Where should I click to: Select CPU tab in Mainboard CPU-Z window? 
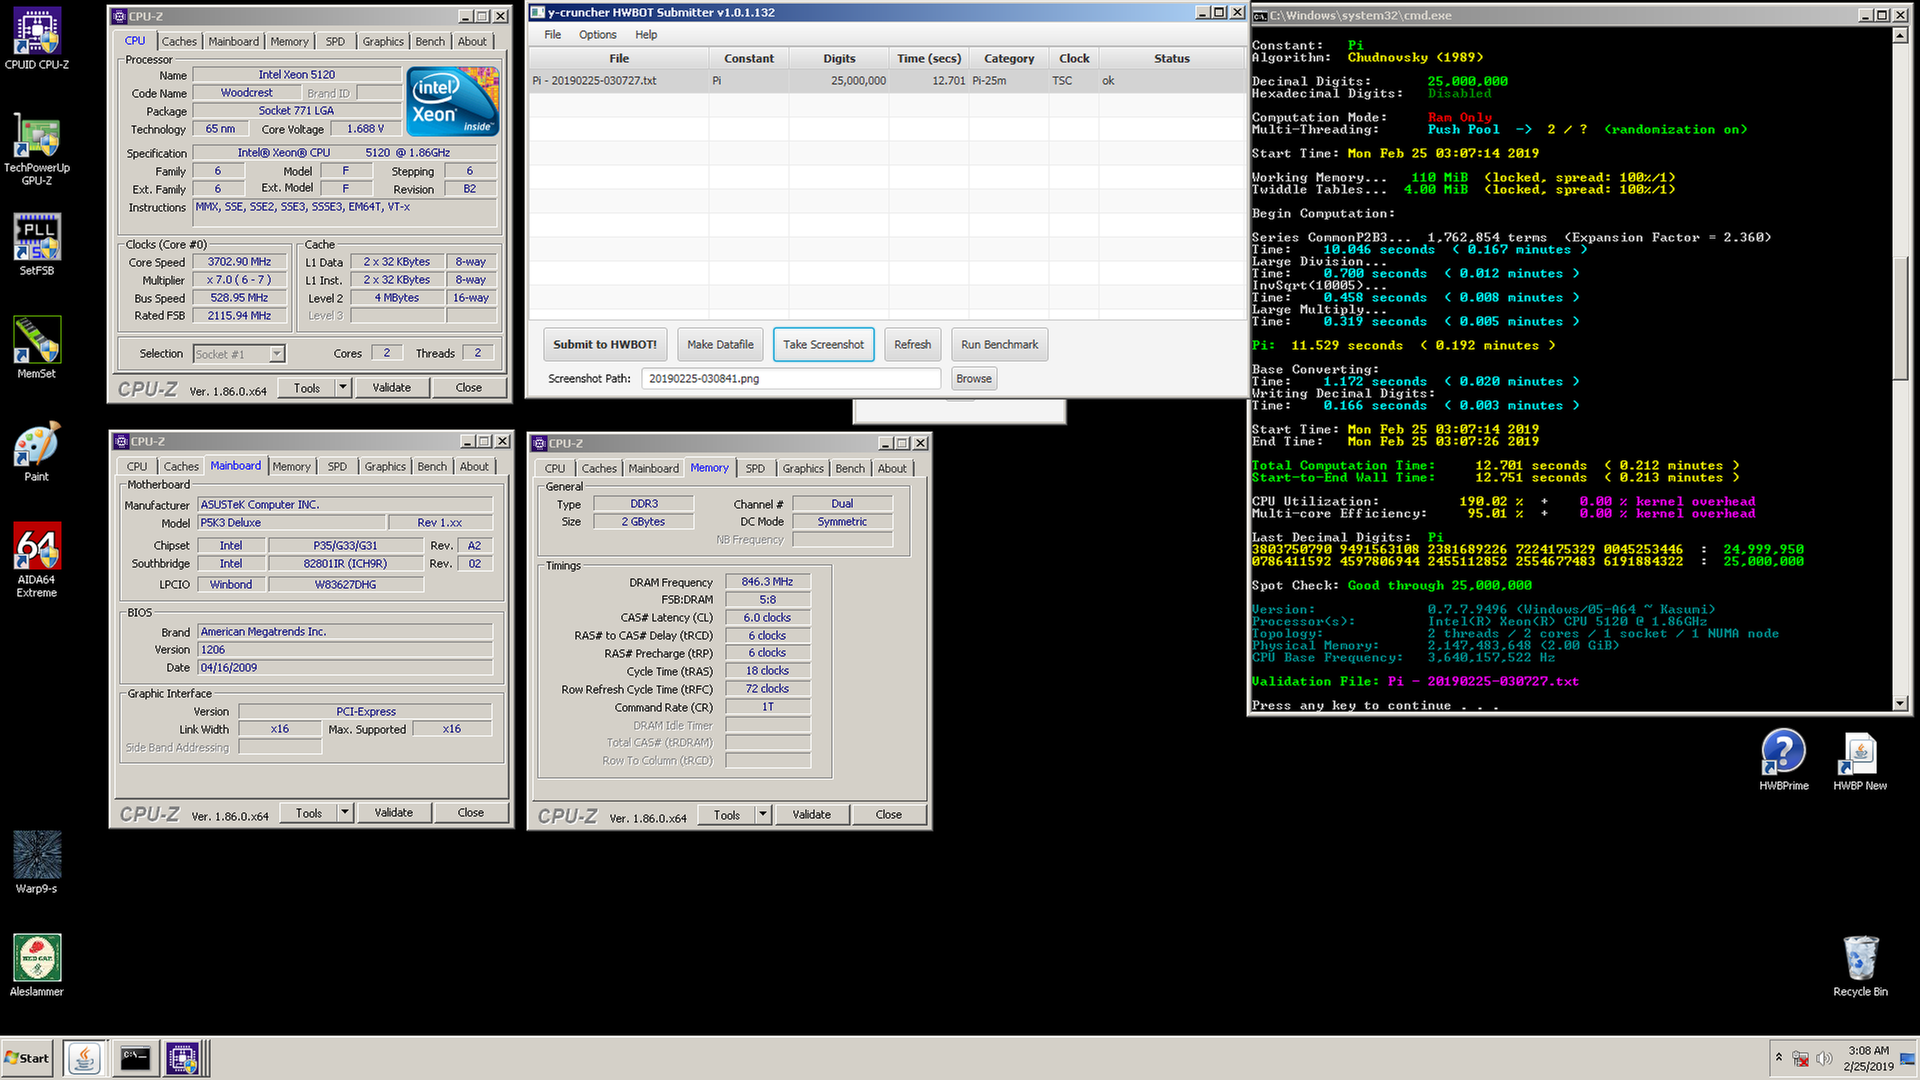137,466
